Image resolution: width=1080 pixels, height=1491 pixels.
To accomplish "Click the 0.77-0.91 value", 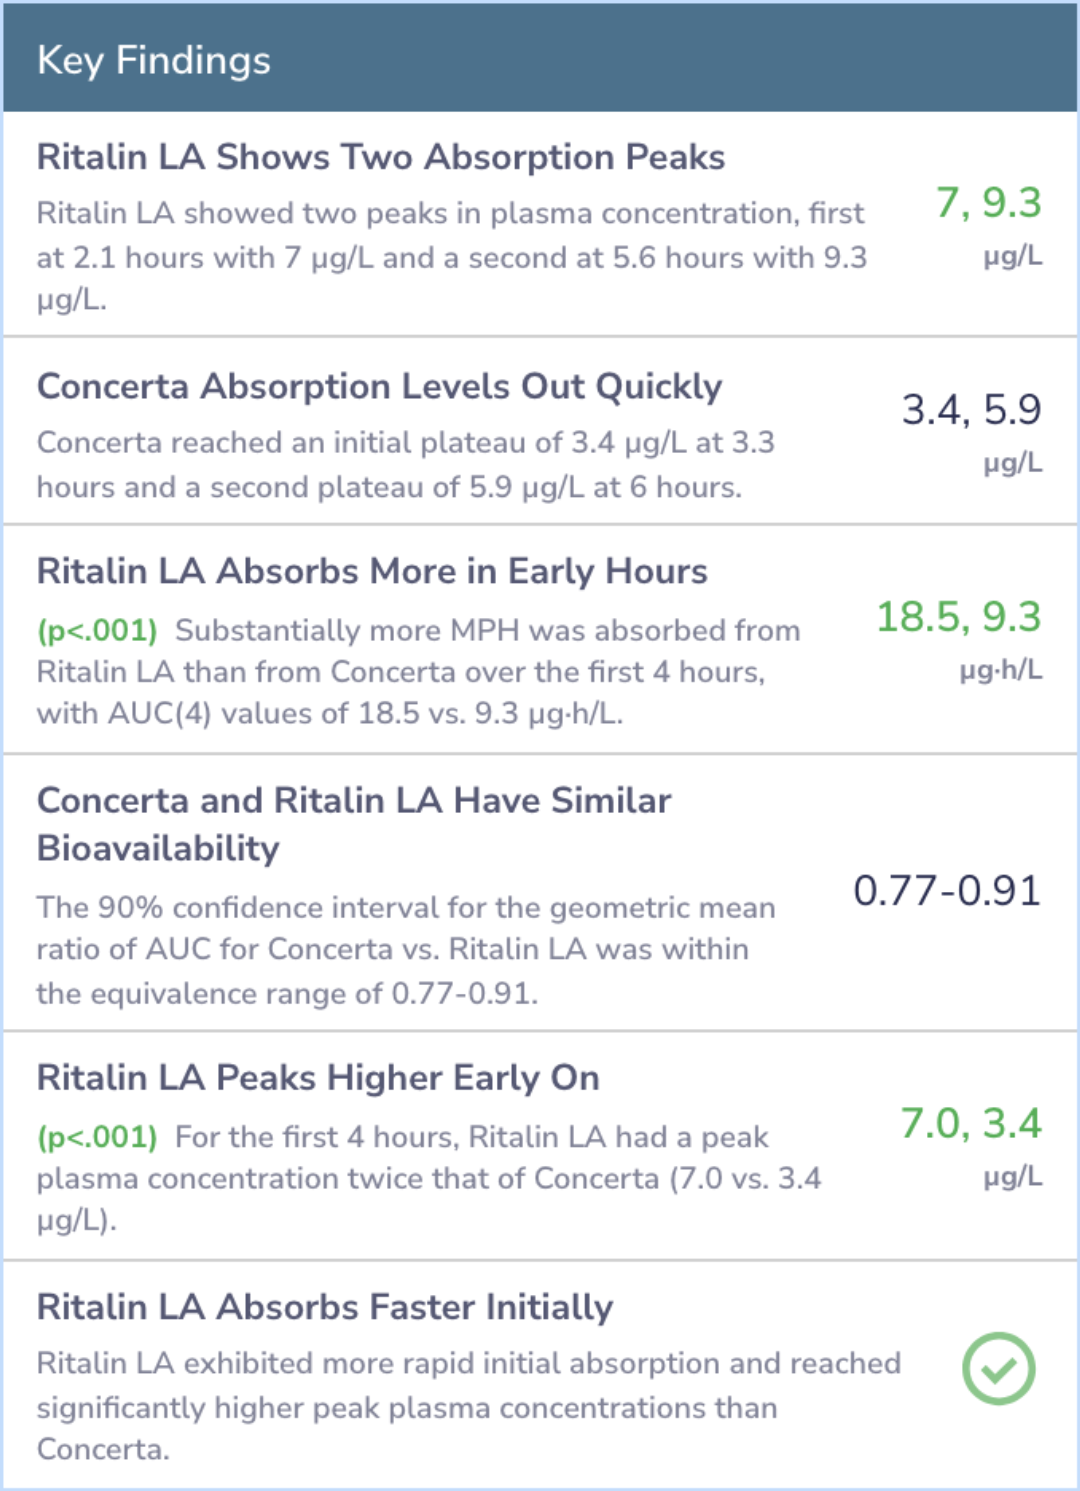I will click(x=947, y=890).
